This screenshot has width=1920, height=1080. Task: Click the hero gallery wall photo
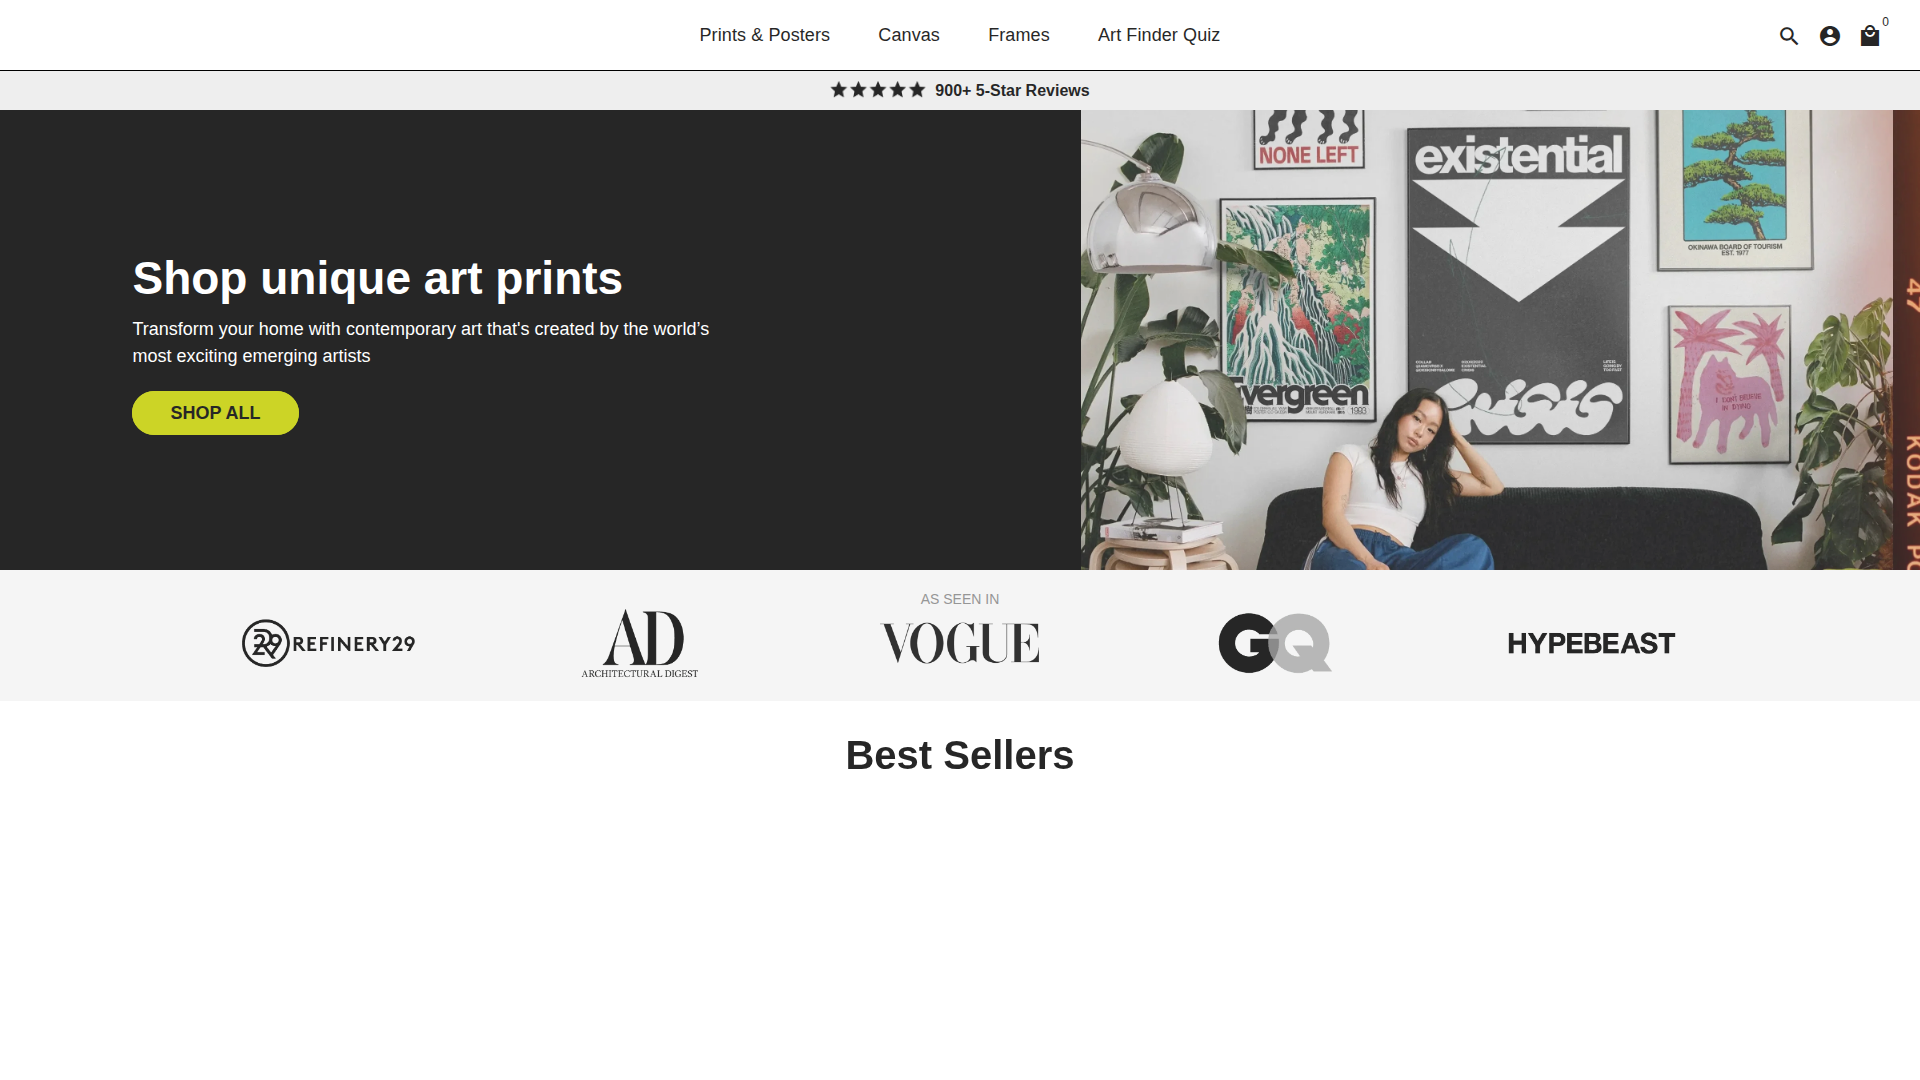point(1486,340)
